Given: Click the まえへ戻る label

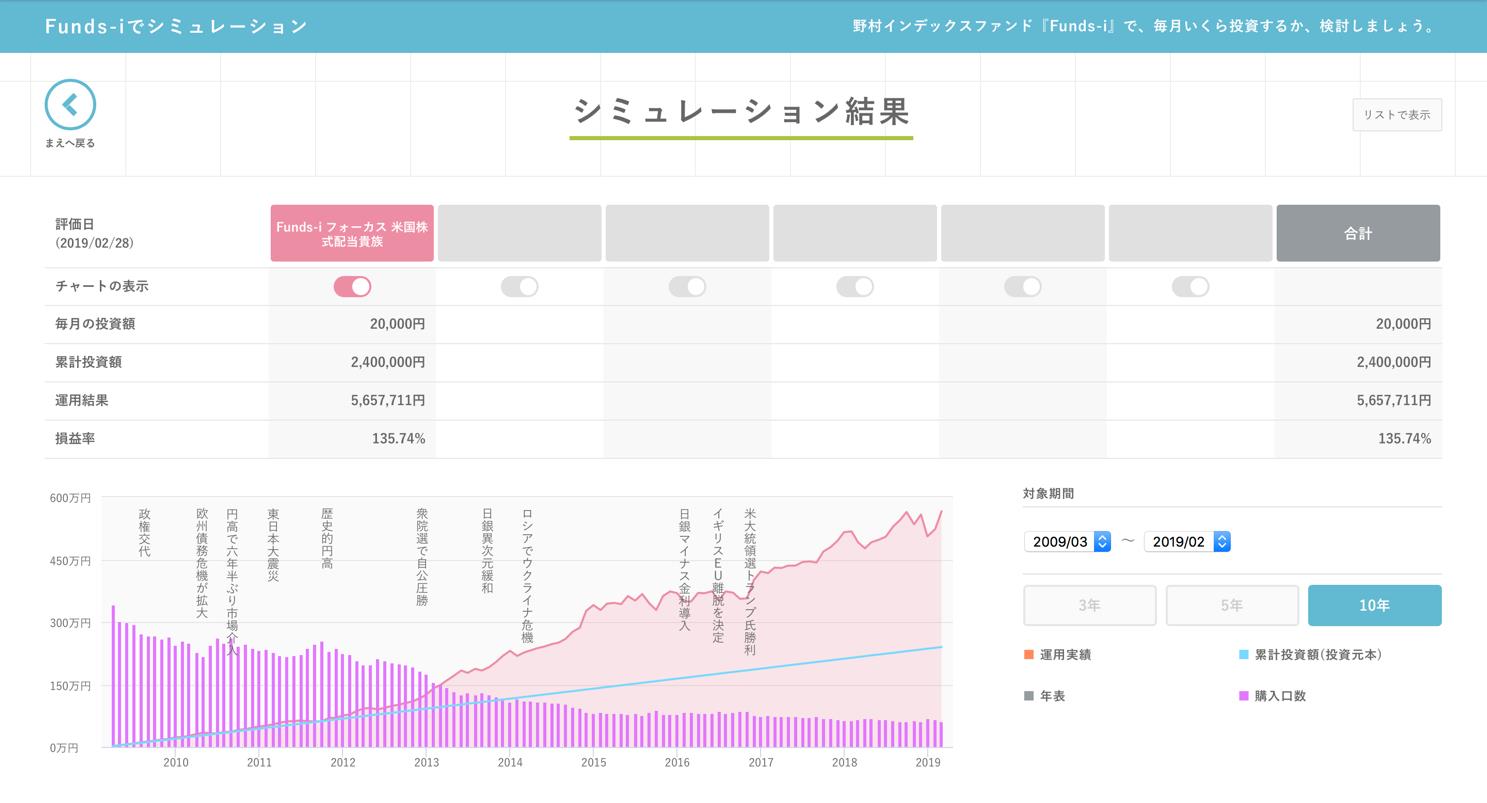Looking at the screenshot, I should [x=70, y=143].
